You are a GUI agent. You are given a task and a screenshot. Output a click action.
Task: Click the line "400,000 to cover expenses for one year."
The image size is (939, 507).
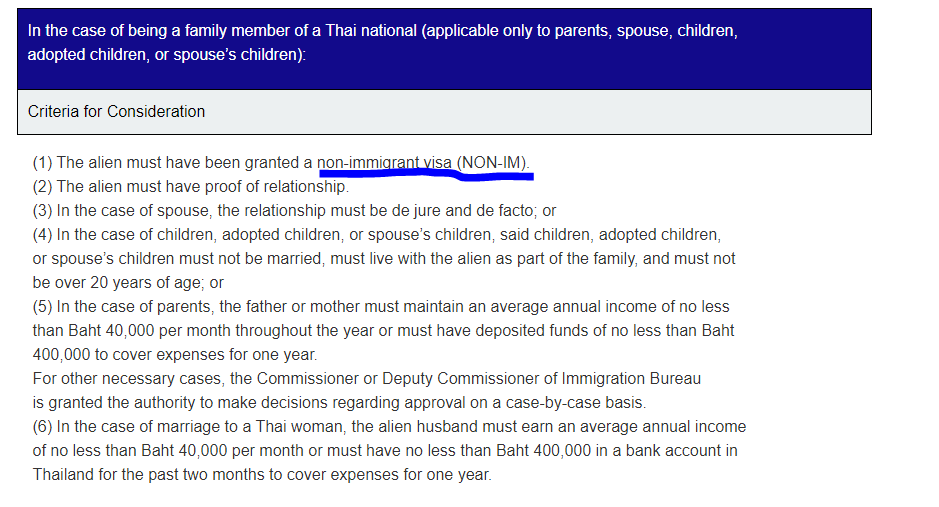pos(175,354)
